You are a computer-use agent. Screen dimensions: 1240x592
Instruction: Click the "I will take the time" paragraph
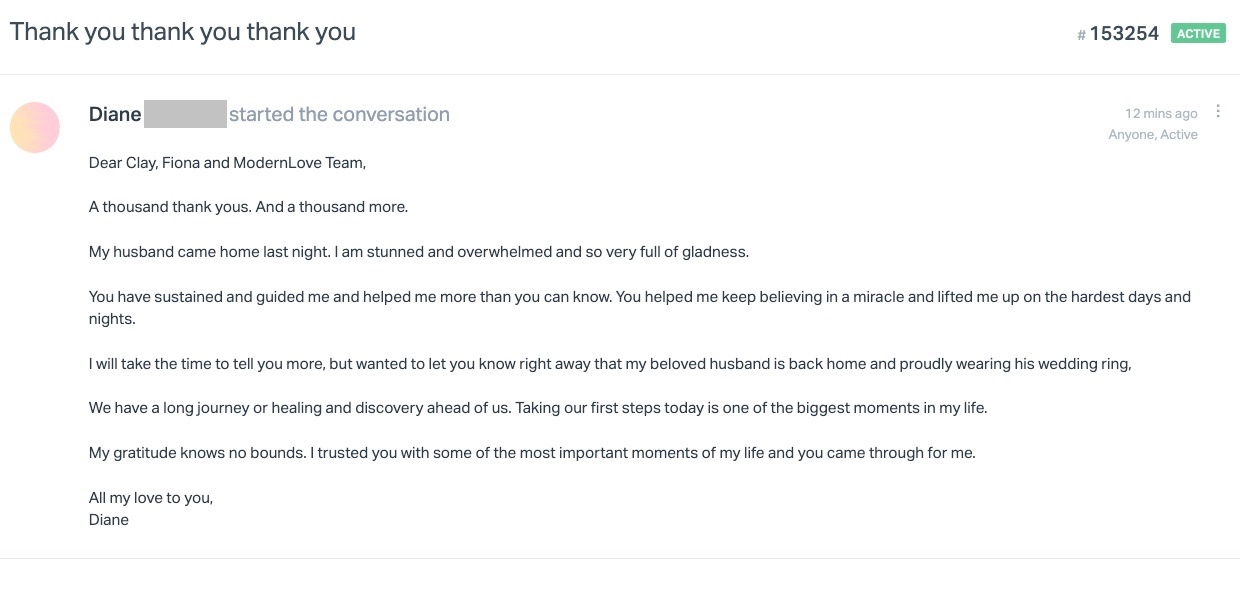(x=610, y=364)
